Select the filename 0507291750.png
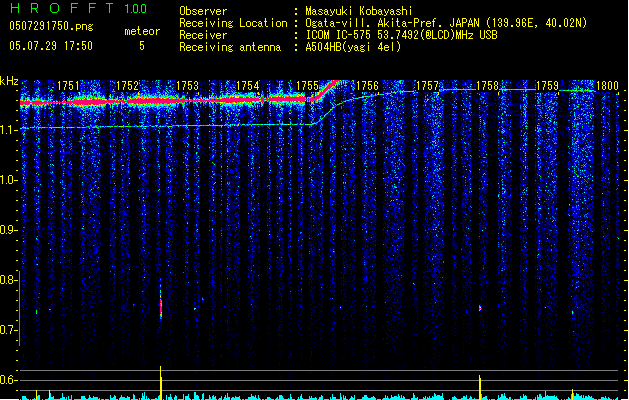This screenshot has height=400, width=629. tap(51, 26)
